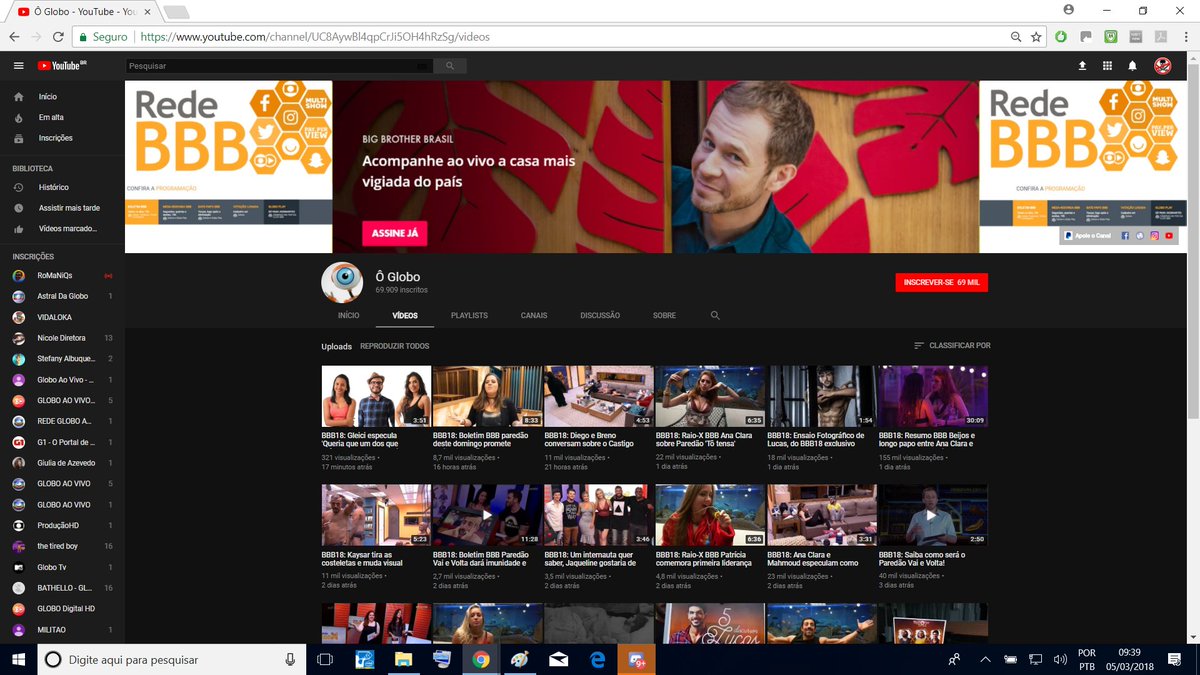Open the Mail app in taskbar

click(559, 659)
